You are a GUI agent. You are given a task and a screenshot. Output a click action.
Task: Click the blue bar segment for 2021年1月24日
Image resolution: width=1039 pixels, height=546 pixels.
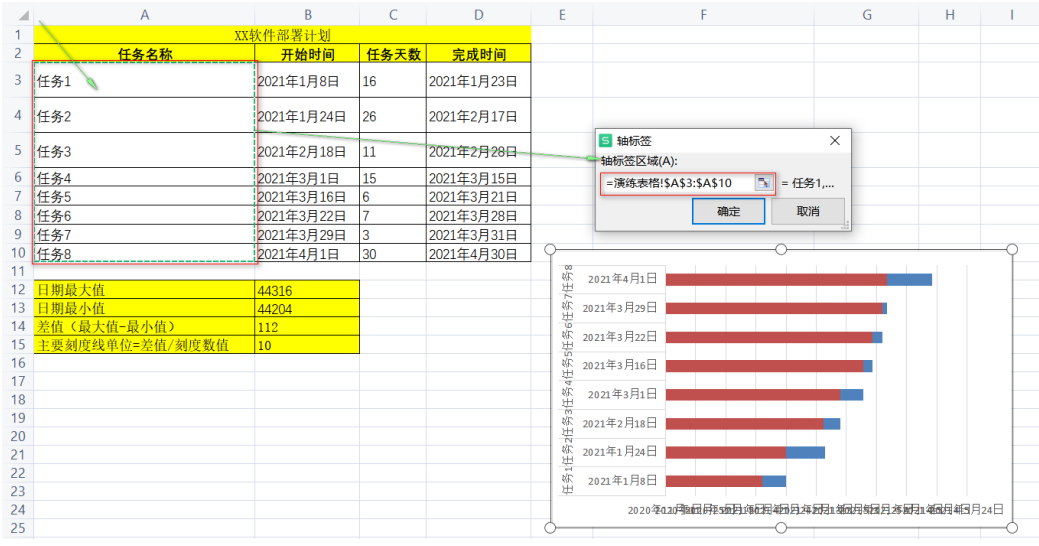click(x=805, y=452)
